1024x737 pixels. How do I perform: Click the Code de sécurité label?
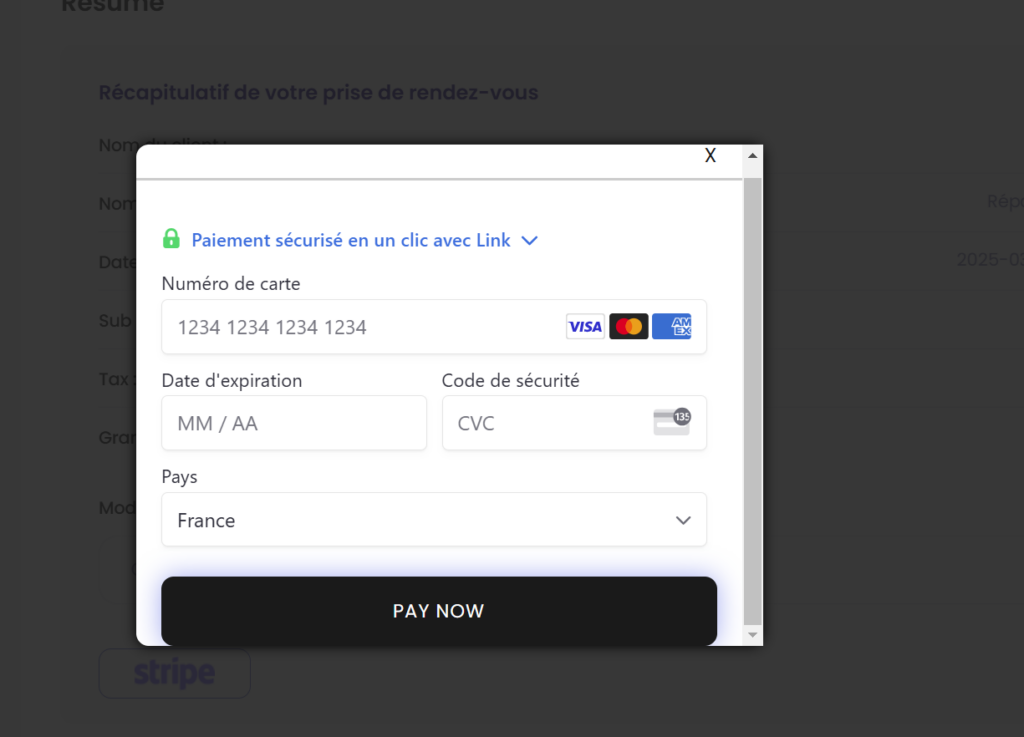coord(511,381)
